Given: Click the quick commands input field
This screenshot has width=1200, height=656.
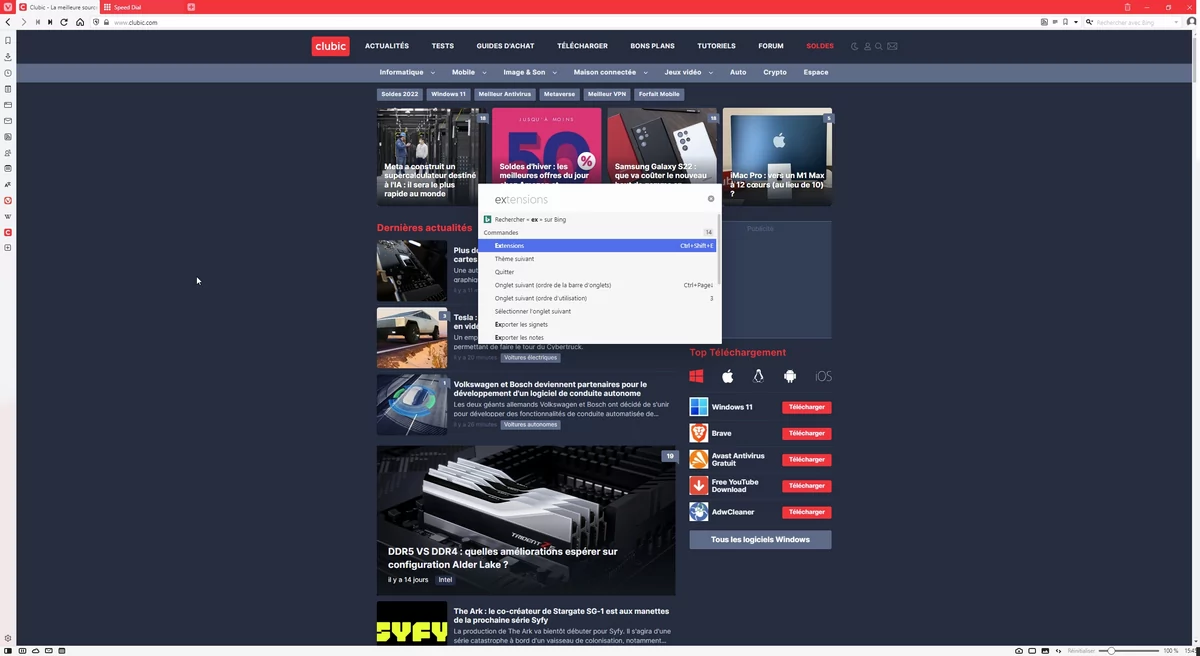Looking at the screenshot, I should 595,199.
